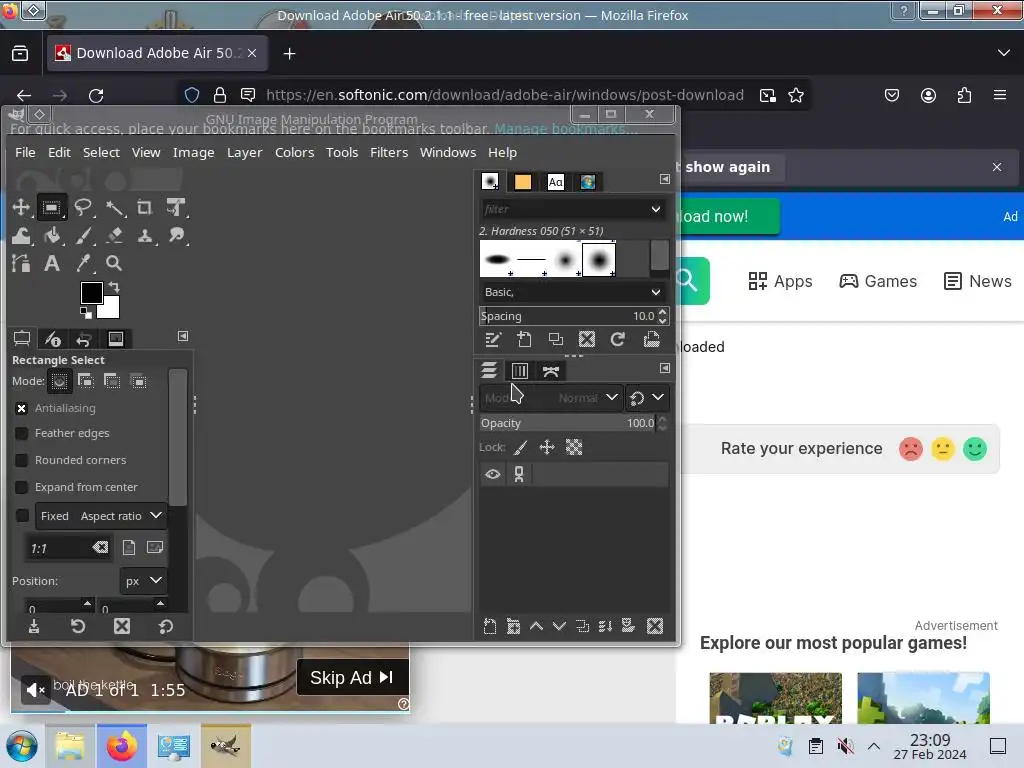
Task: Enable the Feather edges checkbox
Action: pyautogui.click(x=22, y=434)
